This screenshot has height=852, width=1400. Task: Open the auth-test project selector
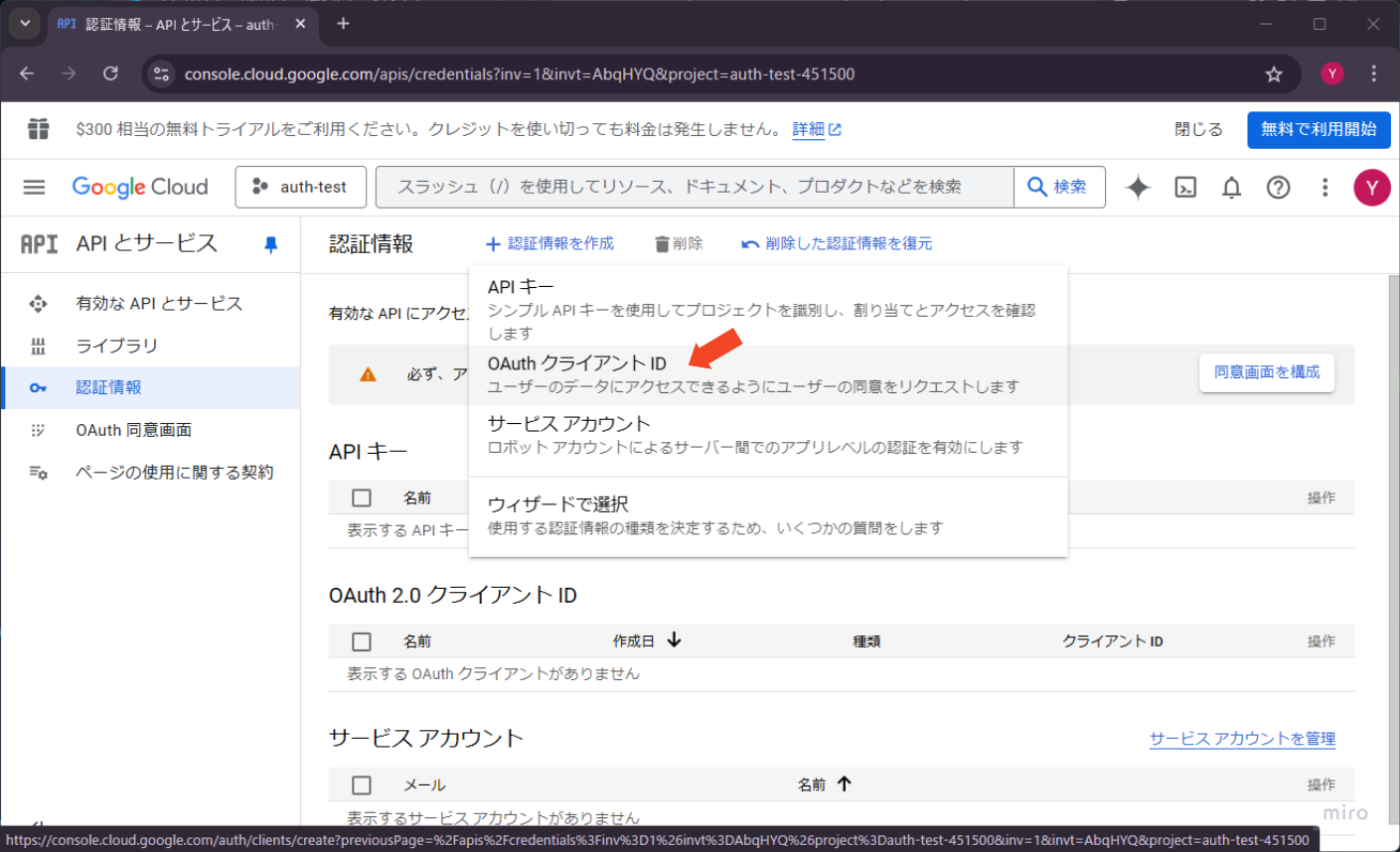click(301, 187)
